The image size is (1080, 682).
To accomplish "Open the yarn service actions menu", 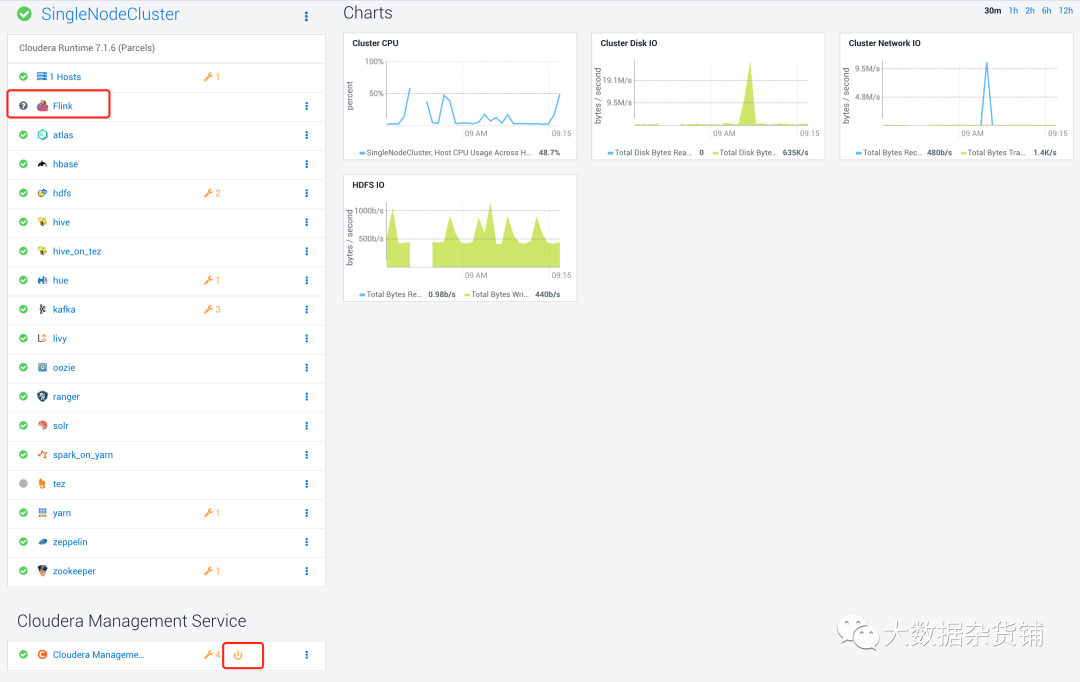I will click(307, 513).
